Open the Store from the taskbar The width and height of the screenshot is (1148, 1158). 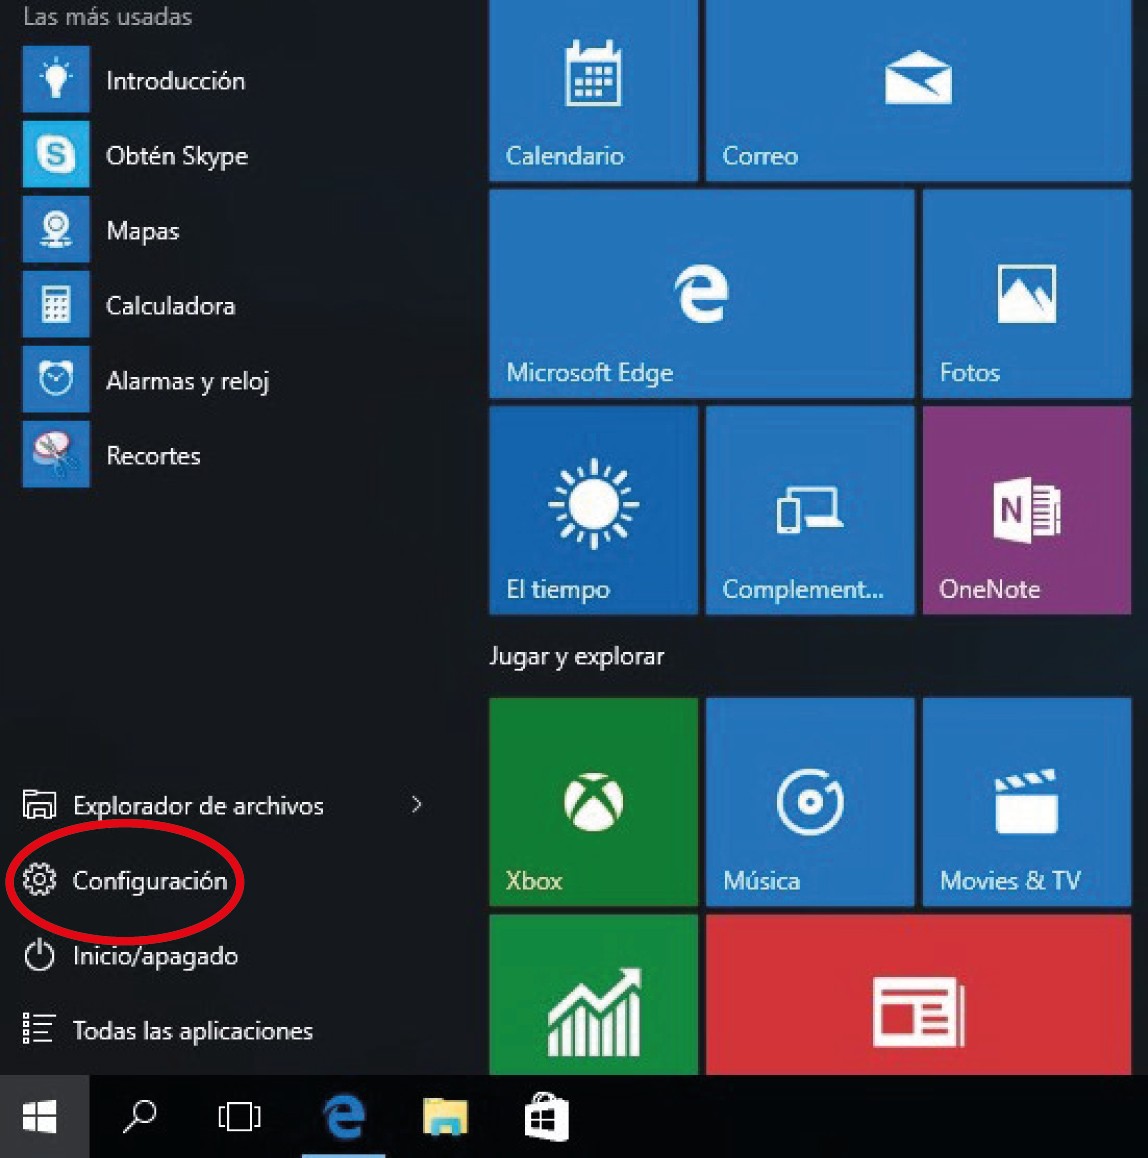tap(546, 1116)
